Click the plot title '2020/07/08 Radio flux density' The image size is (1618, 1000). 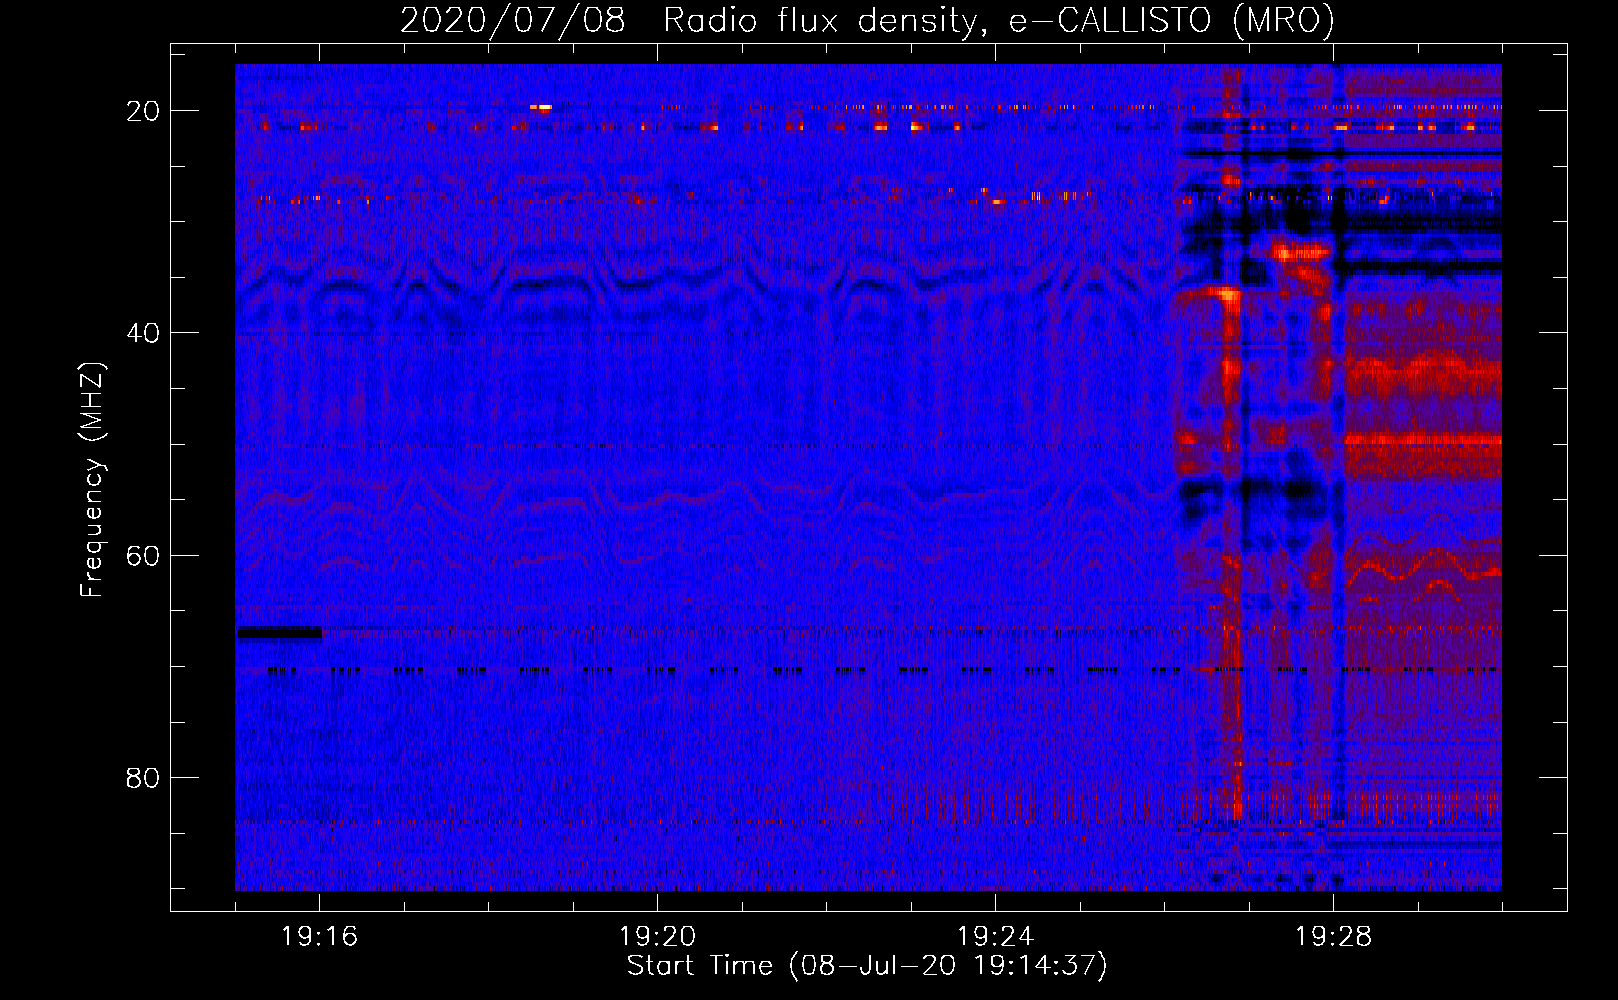pos(867,20)
